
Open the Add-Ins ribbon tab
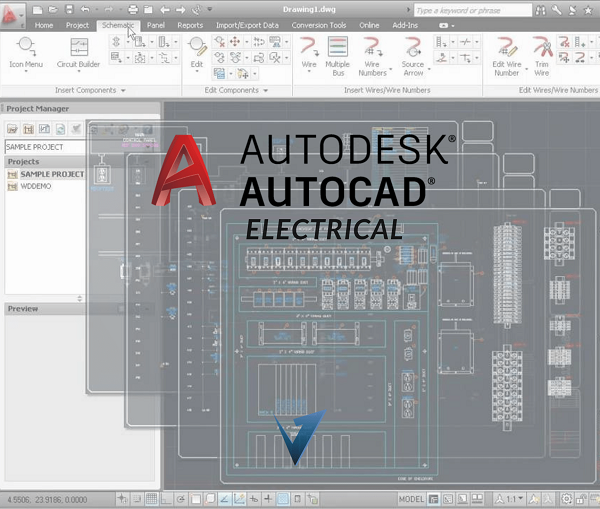pos(405,25)
